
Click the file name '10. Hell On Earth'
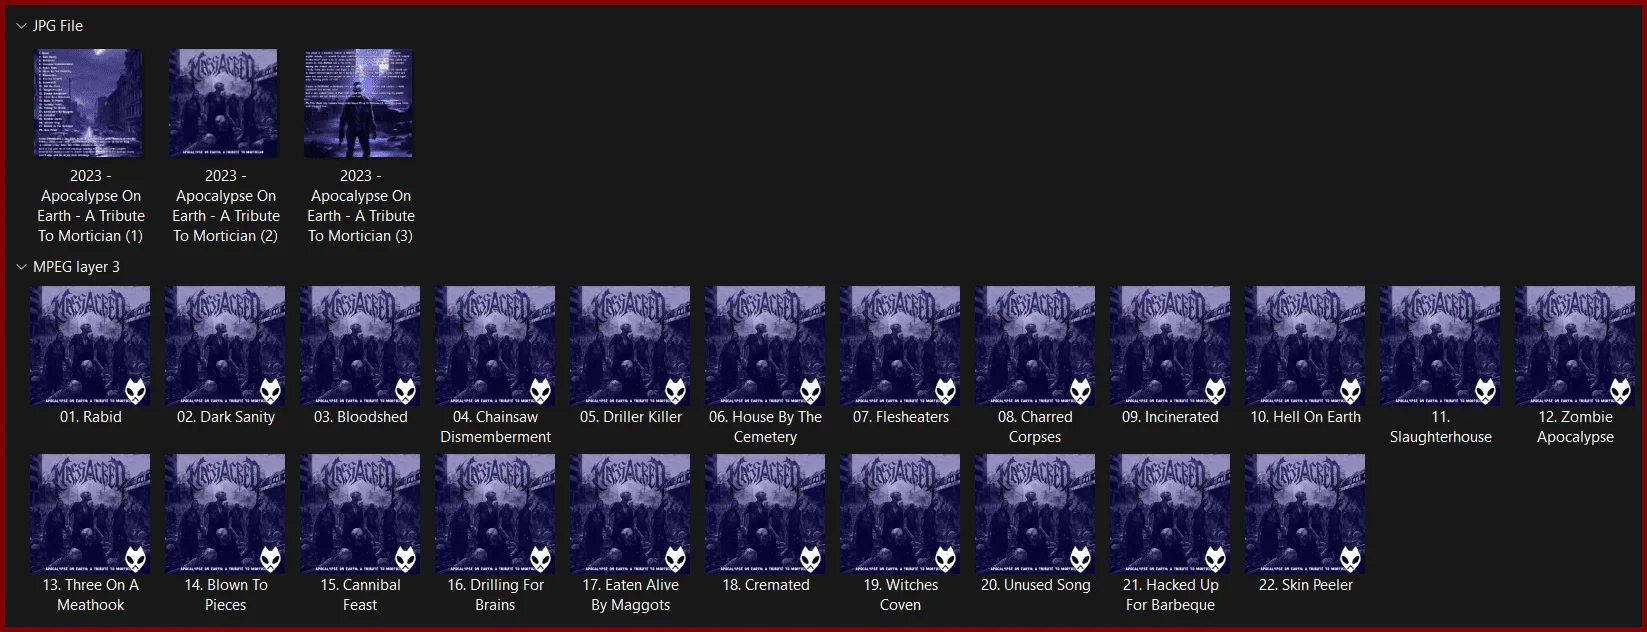(1305, 417)
